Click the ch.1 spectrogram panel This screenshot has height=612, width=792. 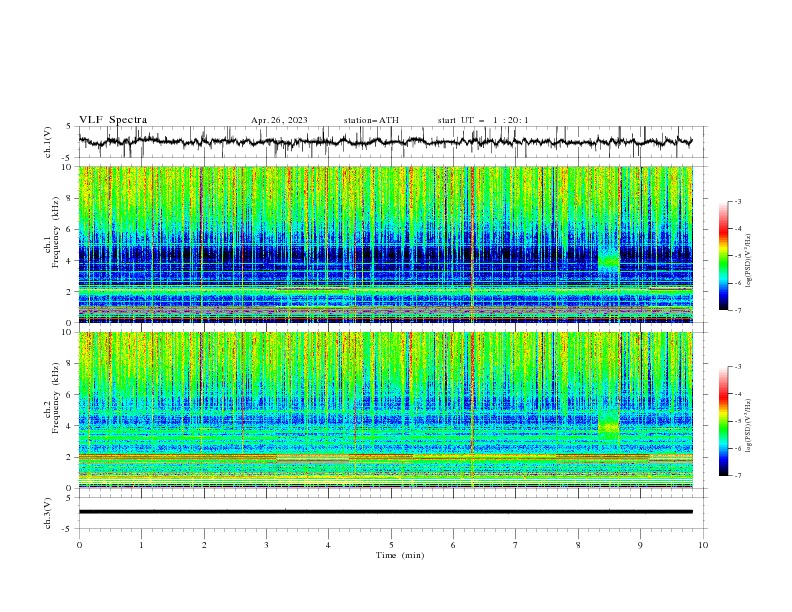pos(386,244)
